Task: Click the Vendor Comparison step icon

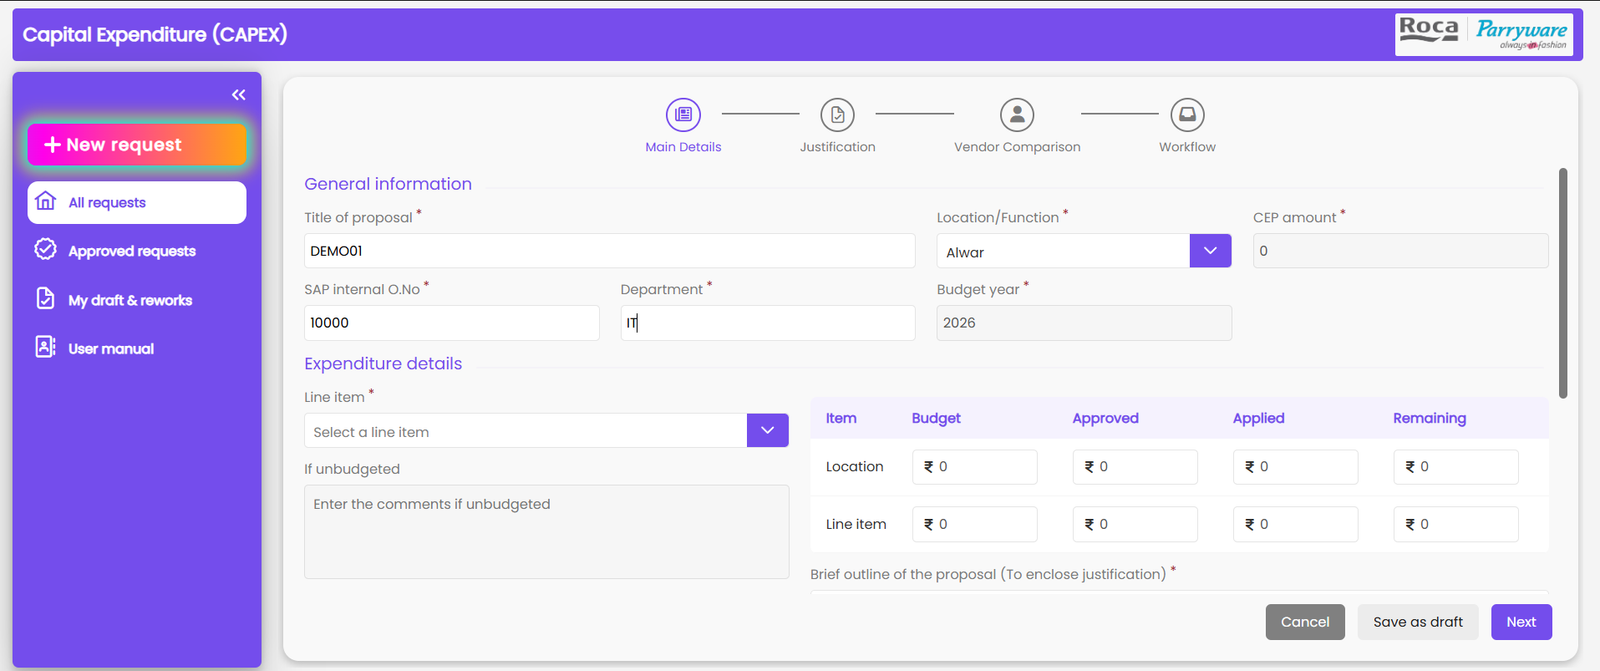Action: point(1017,115)
